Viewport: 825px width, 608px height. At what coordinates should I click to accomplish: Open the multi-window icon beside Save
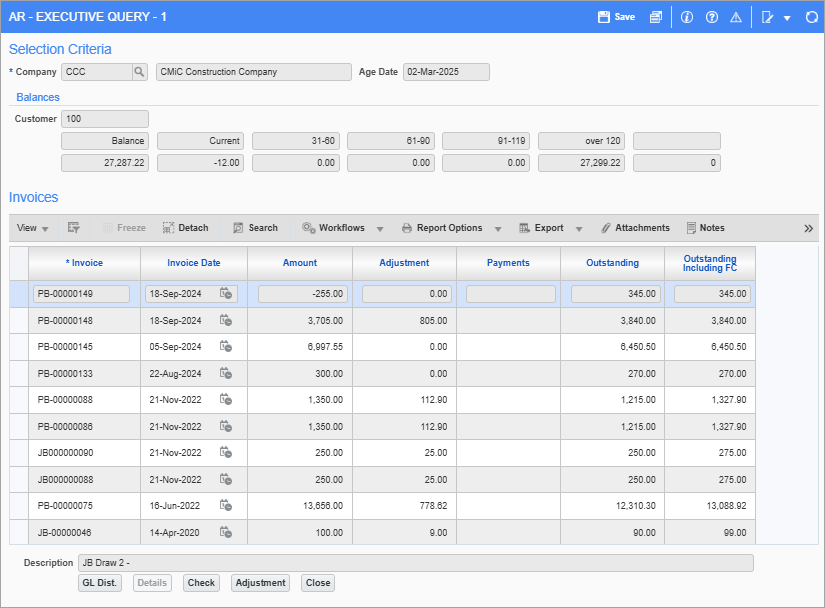click(656, 17)
